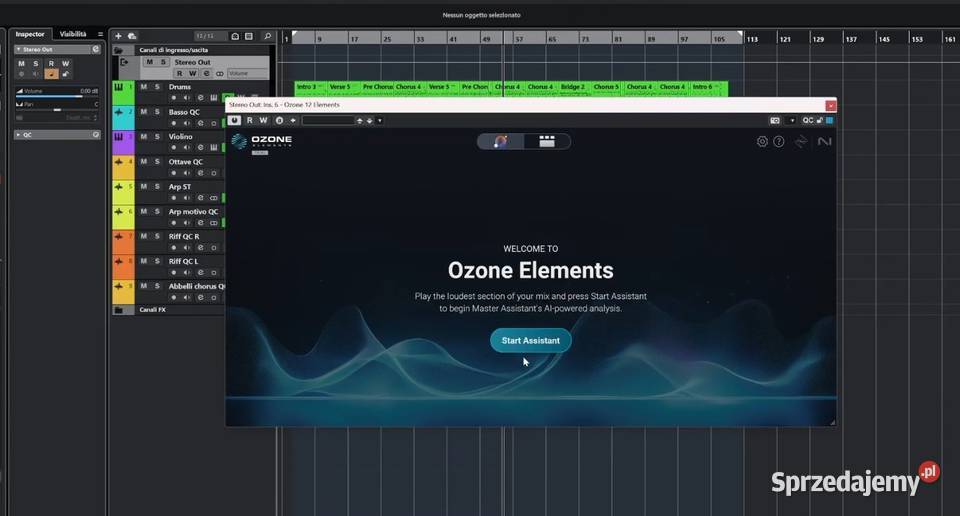
Task: Adjust the Inspector Pan slider
Action: [57, 110]
